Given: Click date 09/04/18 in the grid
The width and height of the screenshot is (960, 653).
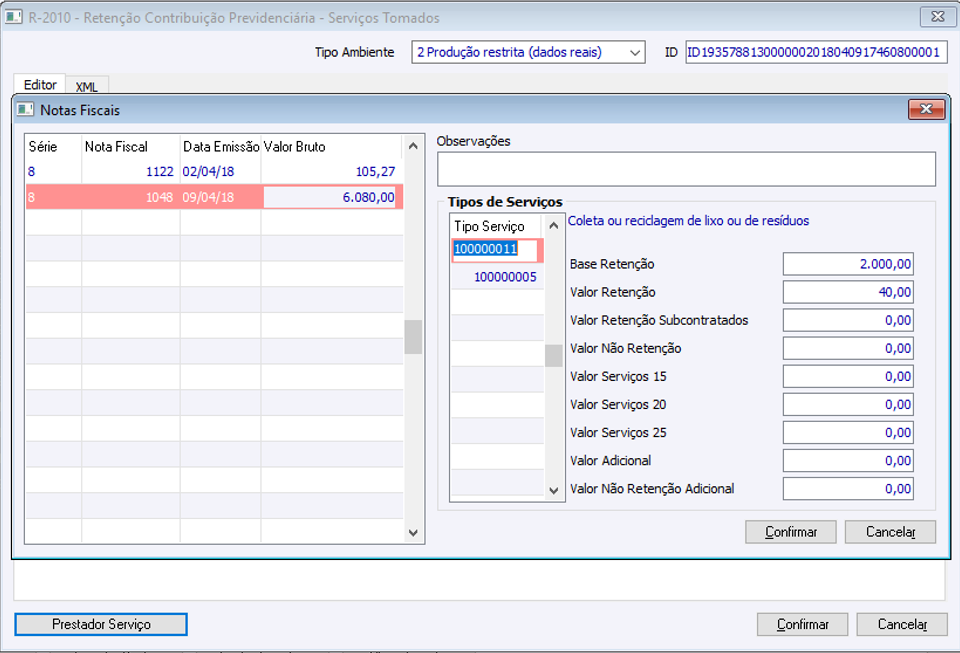Looking at the screenshot, I should coord(208,197).
